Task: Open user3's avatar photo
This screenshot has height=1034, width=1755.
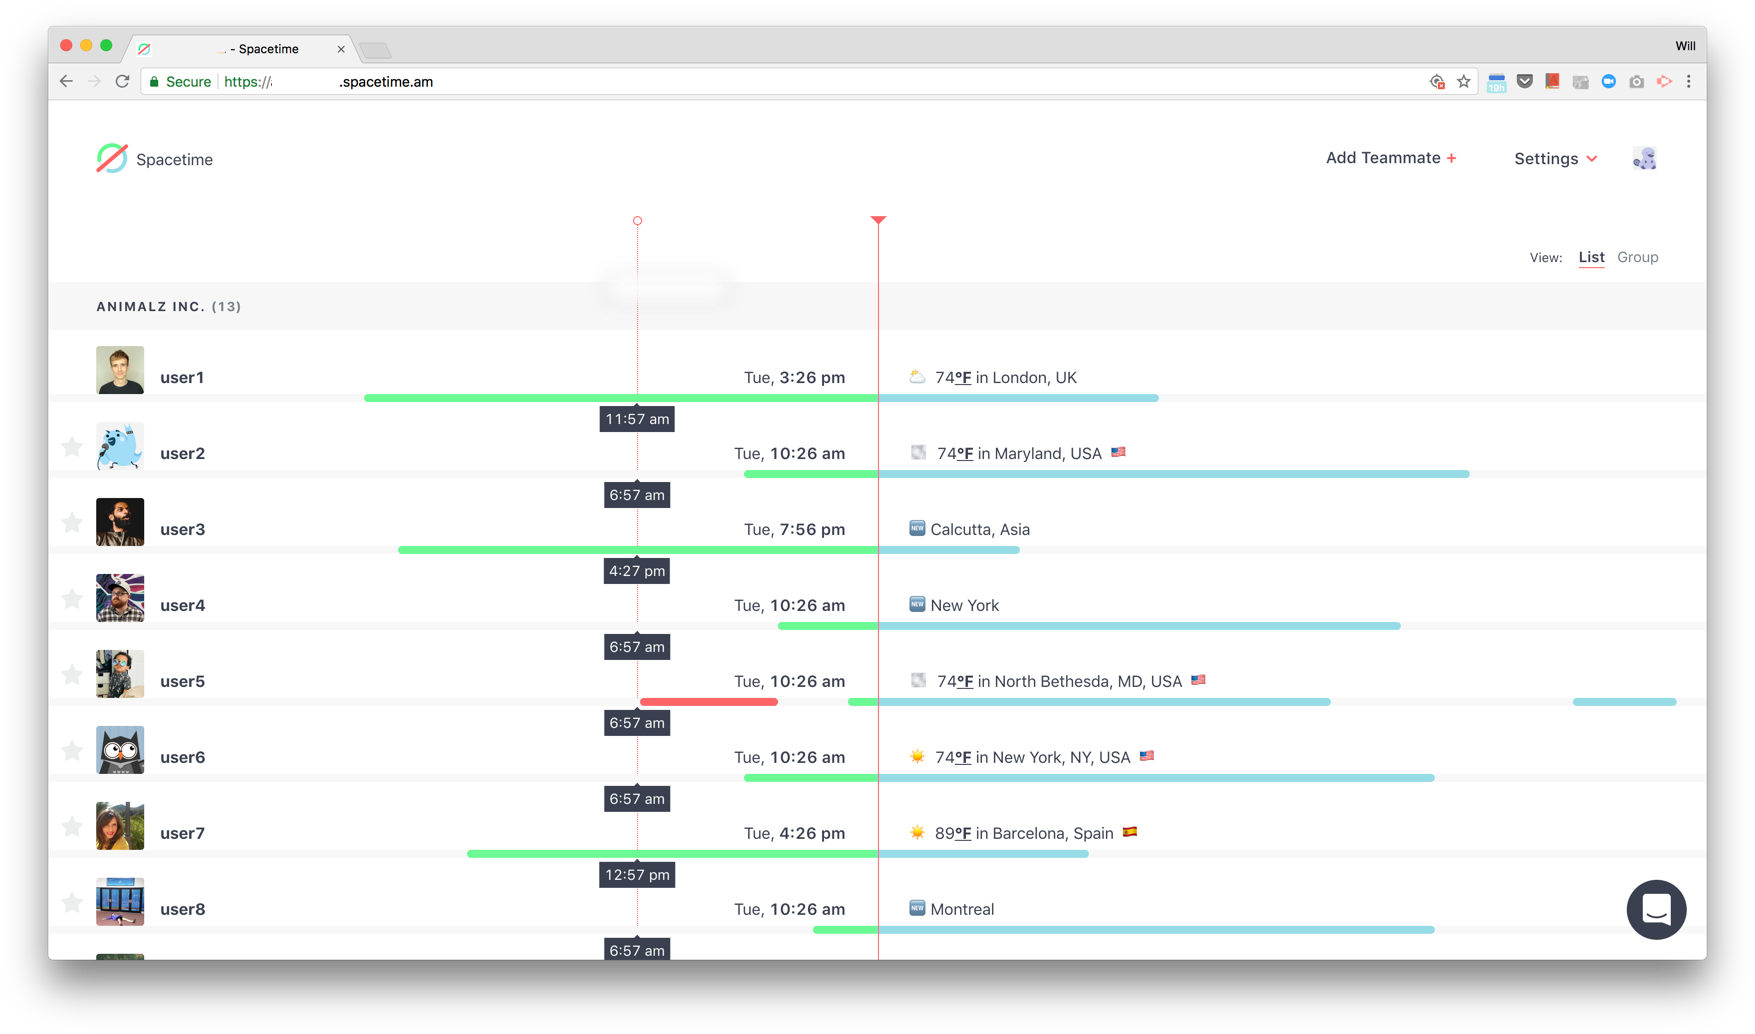Action: coord(120,522)
